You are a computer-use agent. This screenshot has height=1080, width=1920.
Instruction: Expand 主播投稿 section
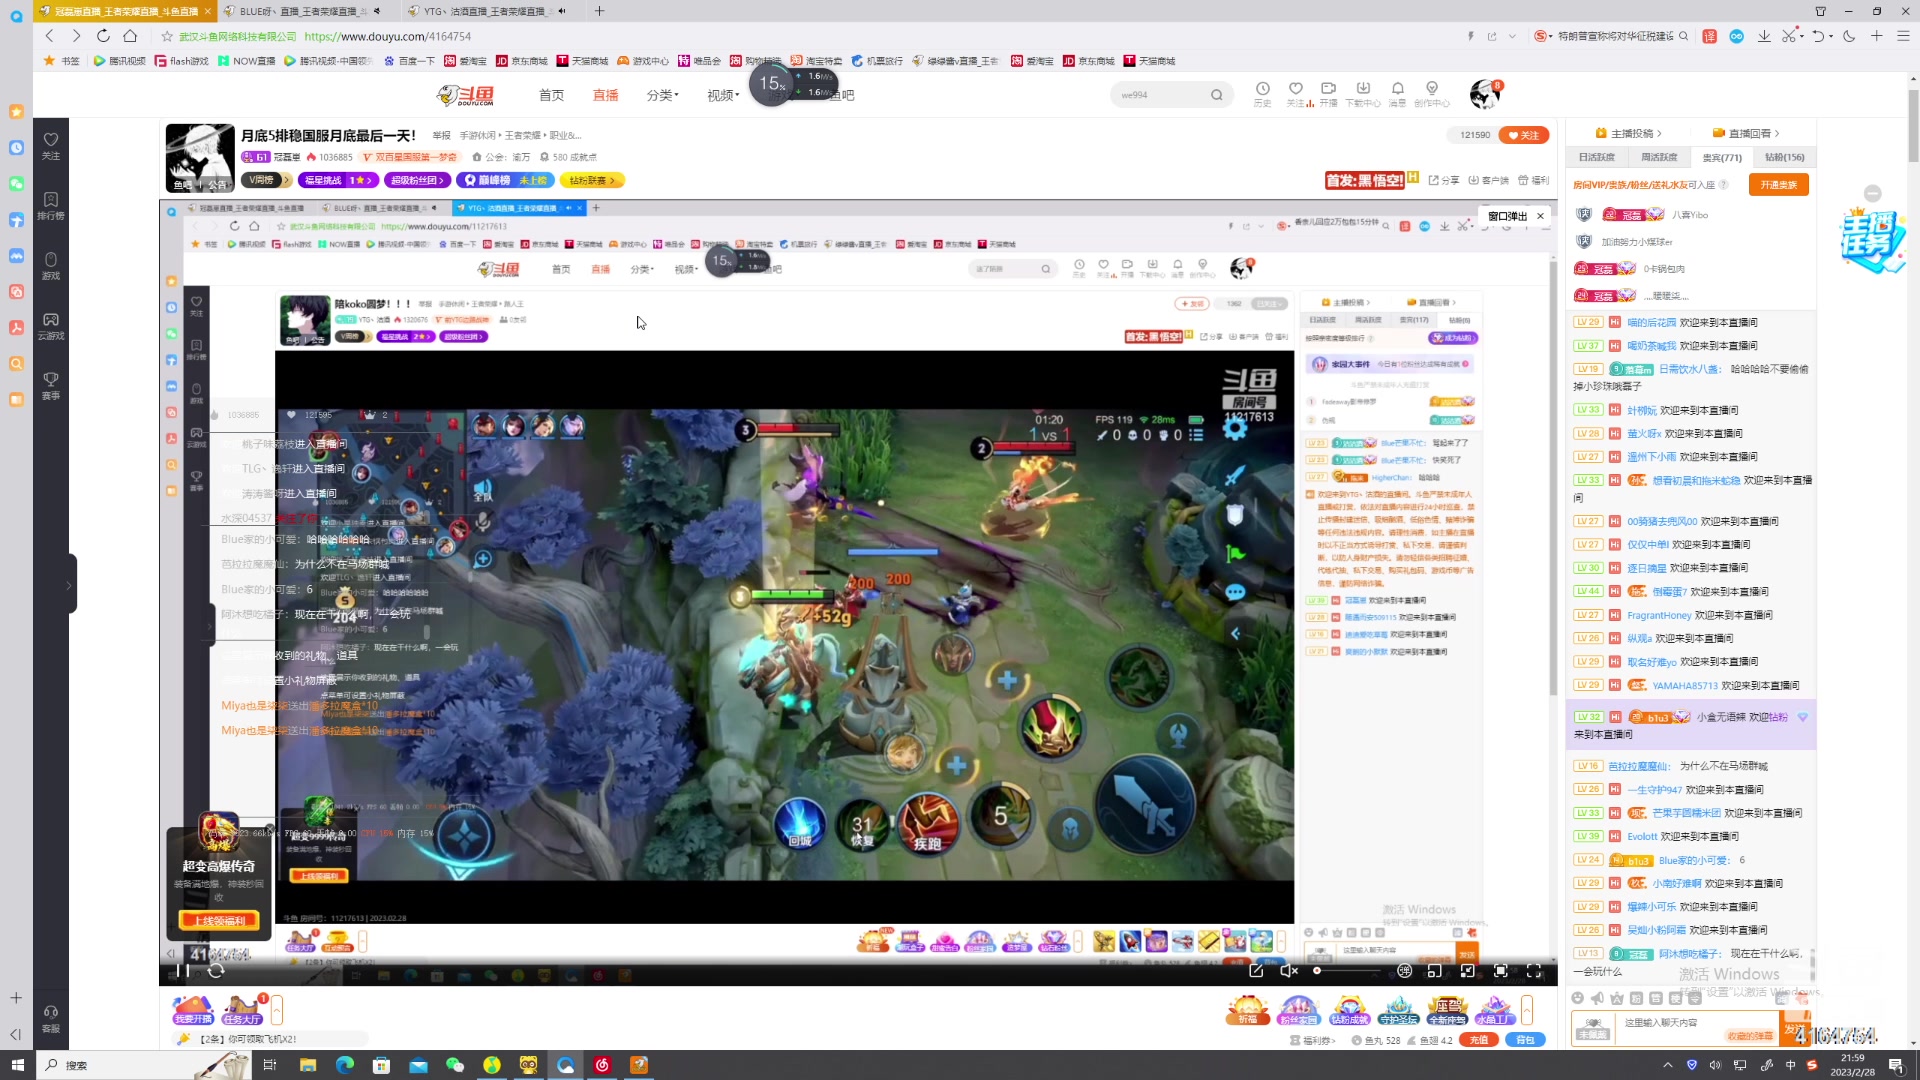tap(1629, 133)
